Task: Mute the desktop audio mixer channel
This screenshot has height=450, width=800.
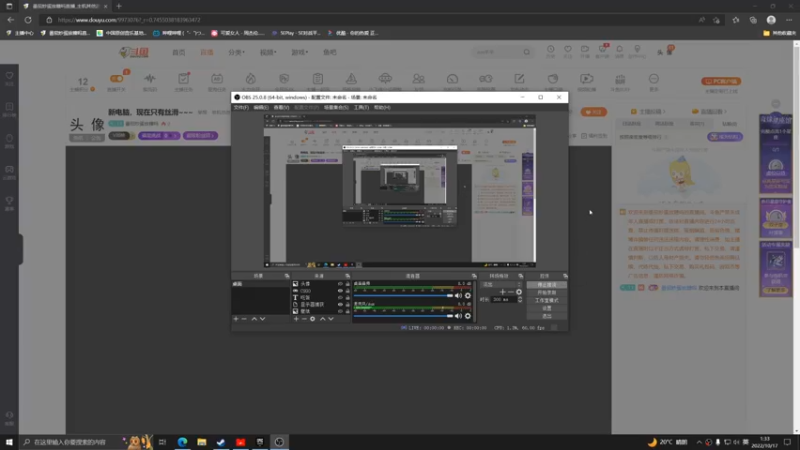Action: (x=458, y=296)
